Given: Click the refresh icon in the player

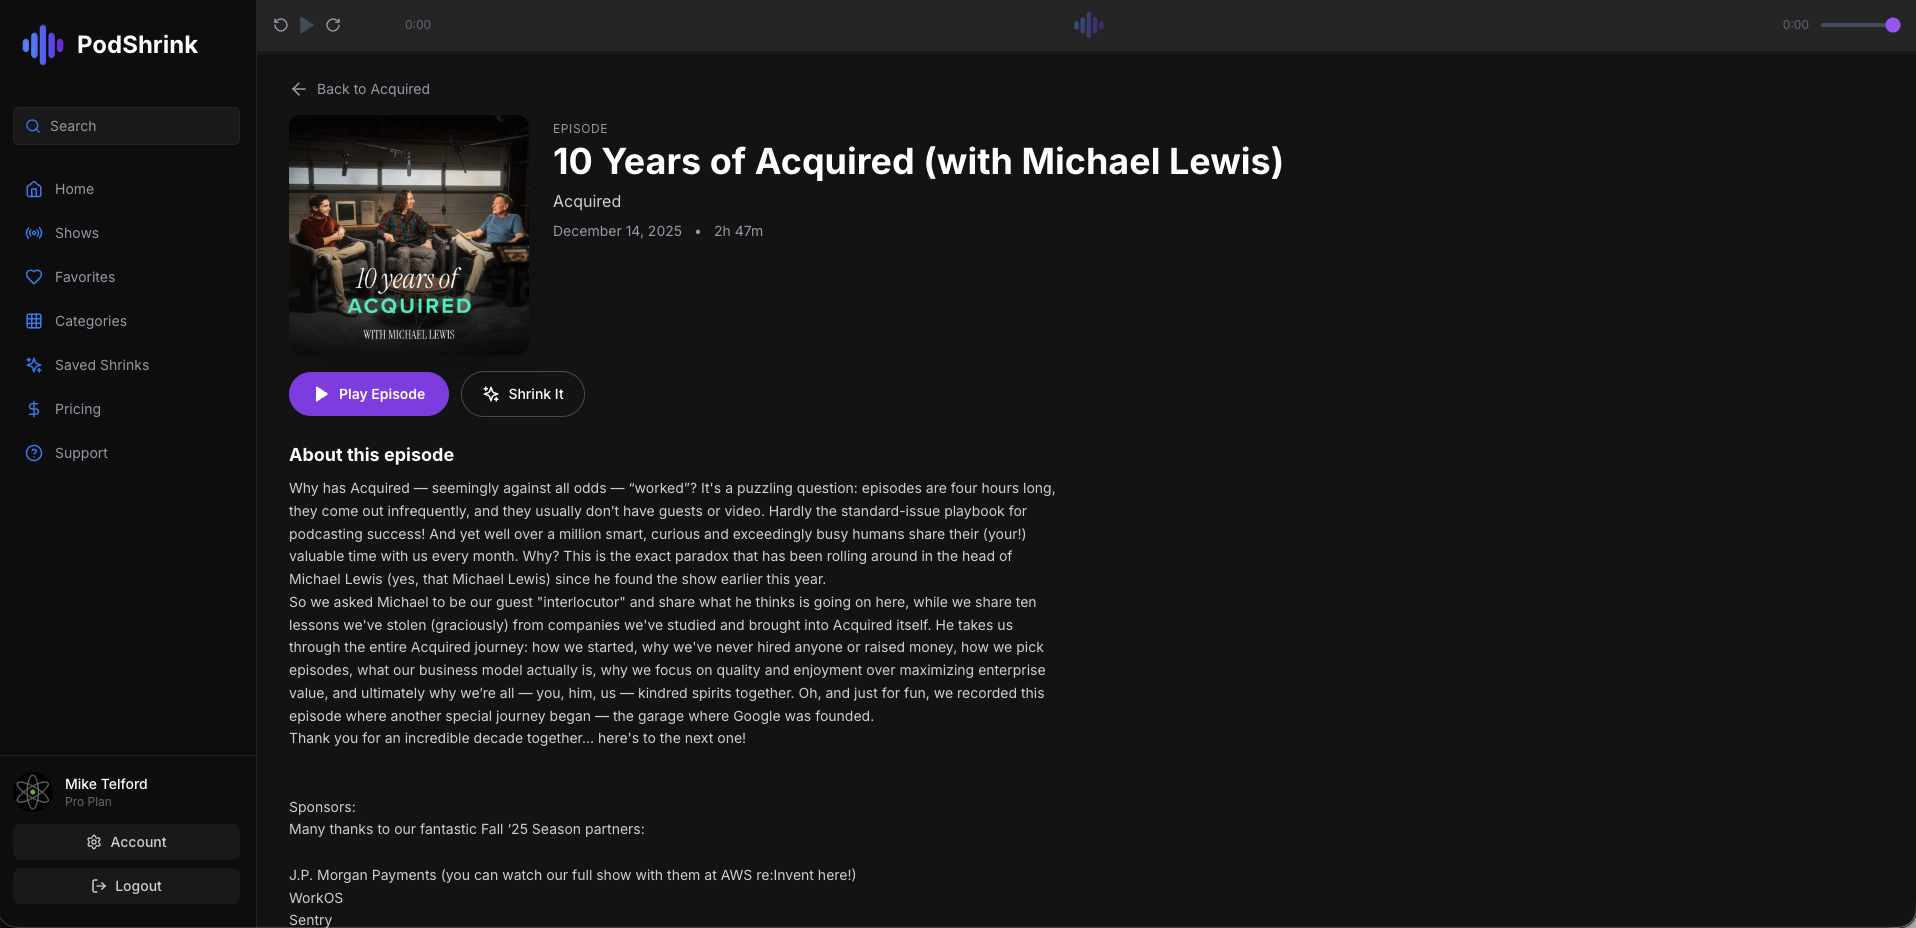Looking at the screenshot, I should pos(334,24).
